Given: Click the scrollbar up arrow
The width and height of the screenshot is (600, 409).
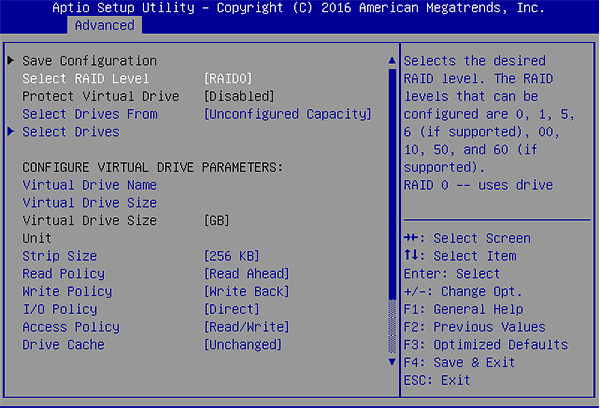Looking at the screenshot, I should pyautogui.click(x=391, y=61).
